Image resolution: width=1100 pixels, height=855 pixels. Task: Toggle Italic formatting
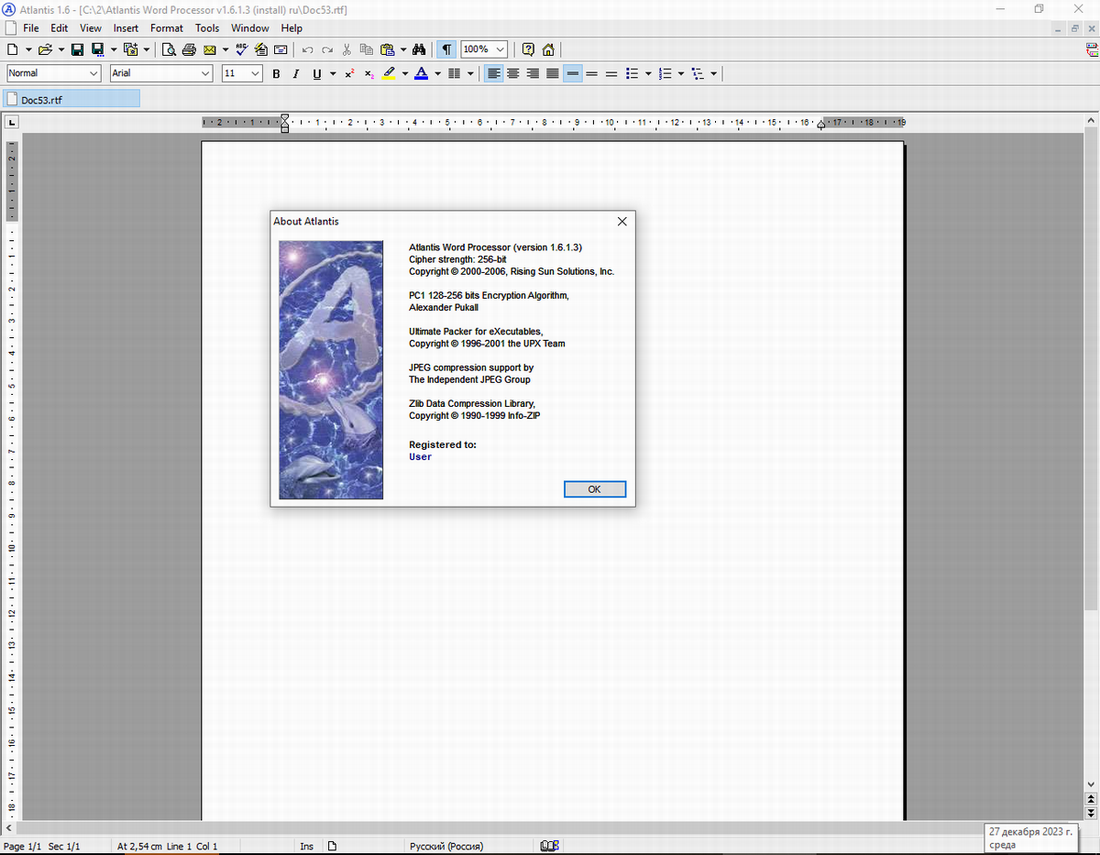pos(296,74)
